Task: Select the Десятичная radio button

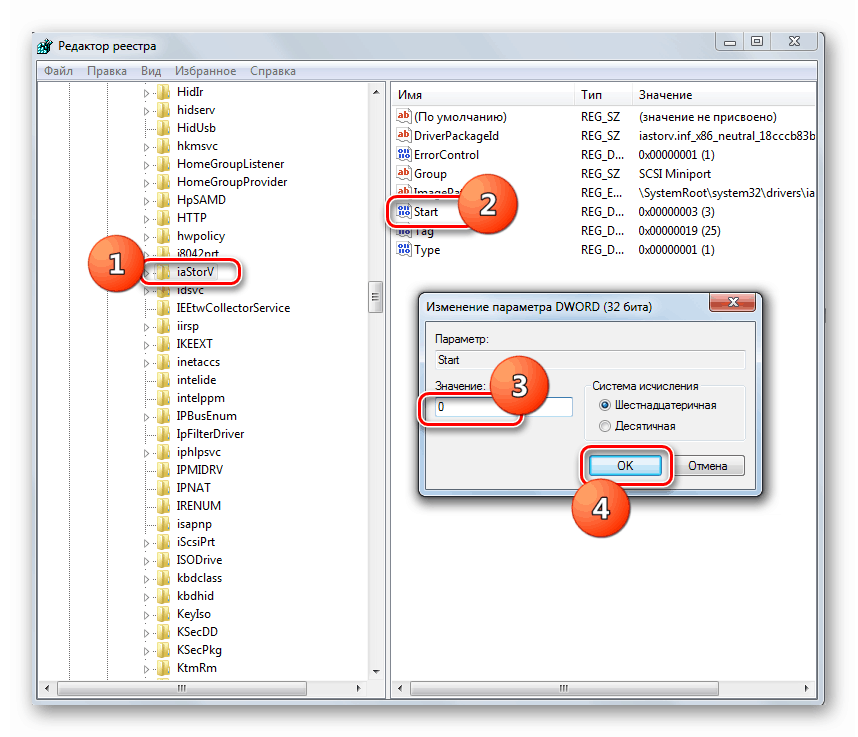Action: (x=604, y=424)
